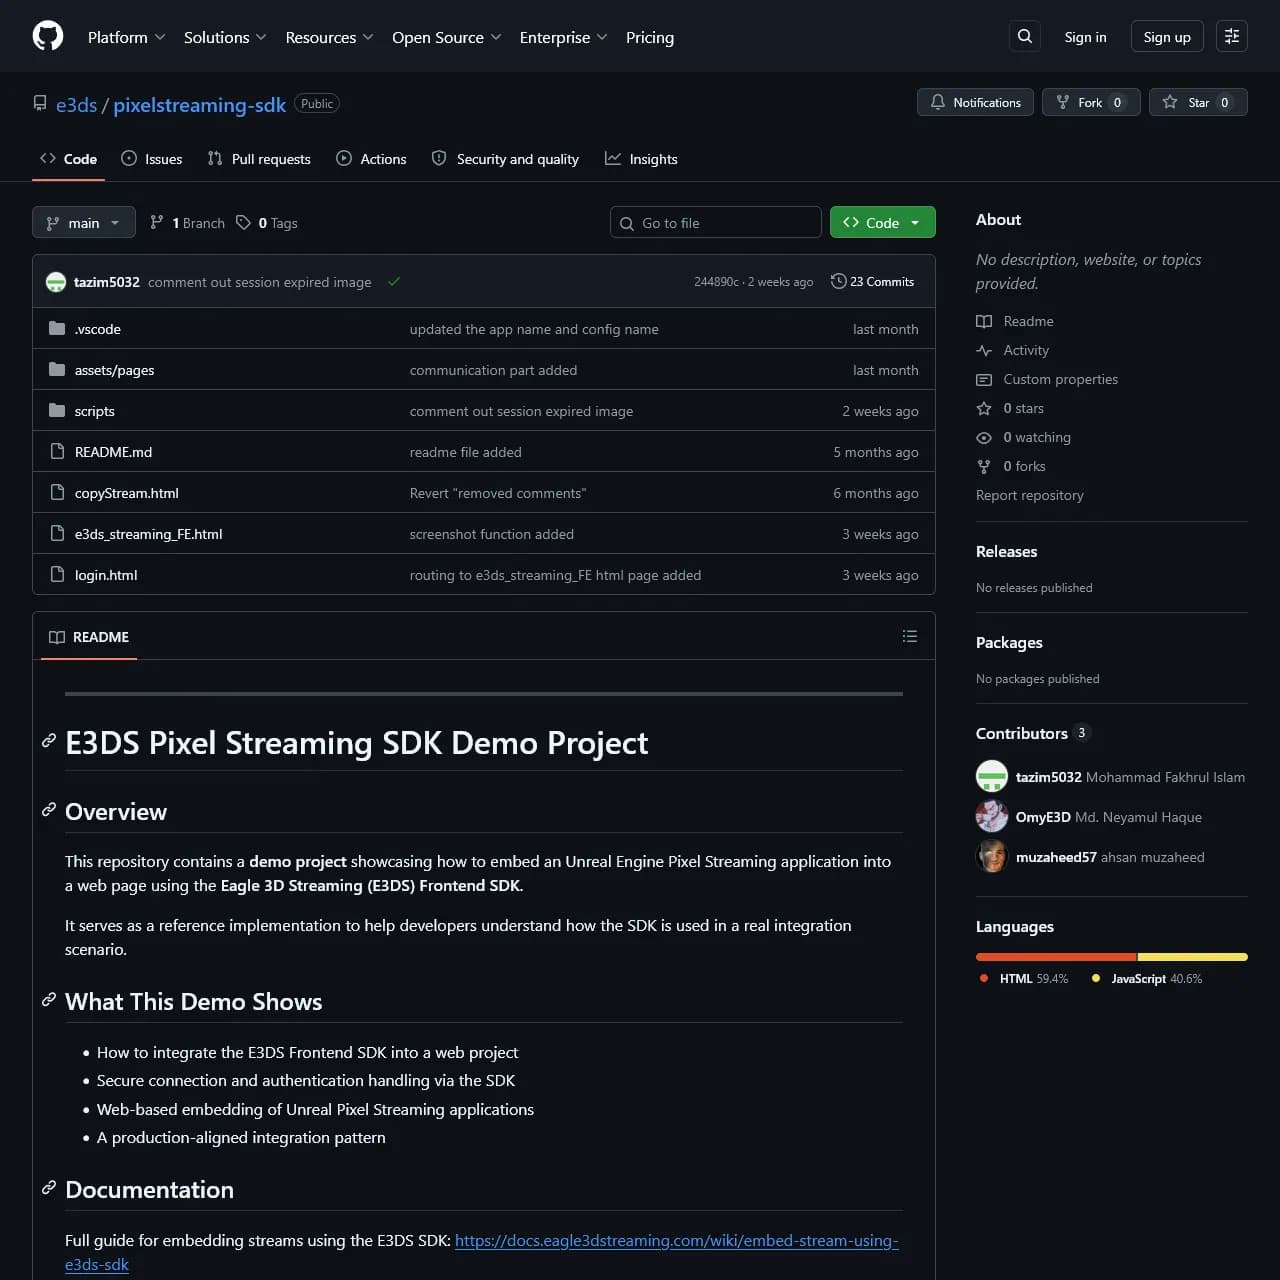1280x1280 pixels.
Task: Open e3ds_streaming_FE.html file
Action: [x=148, y=534]
